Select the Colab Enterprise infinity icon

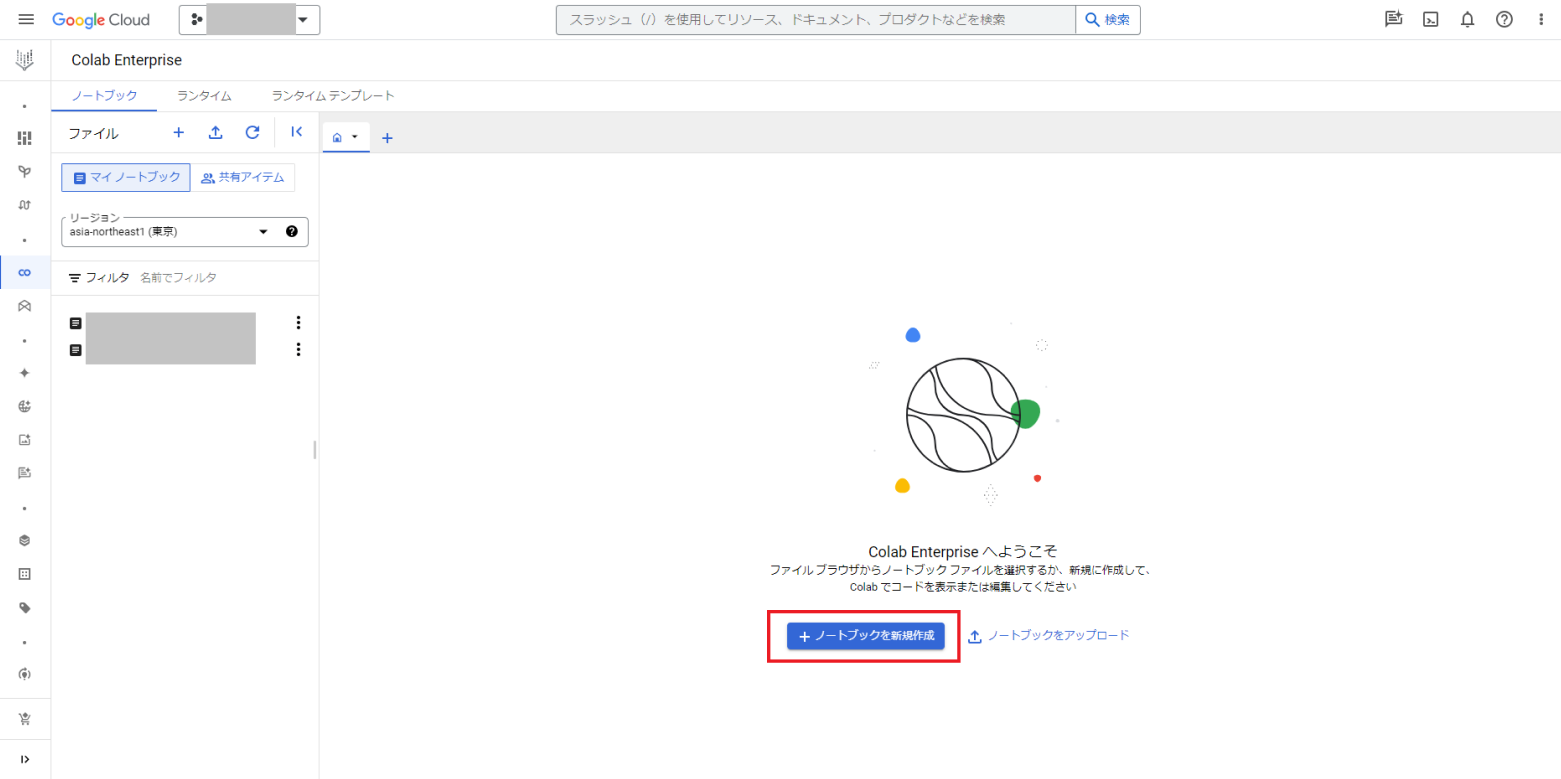25,272
